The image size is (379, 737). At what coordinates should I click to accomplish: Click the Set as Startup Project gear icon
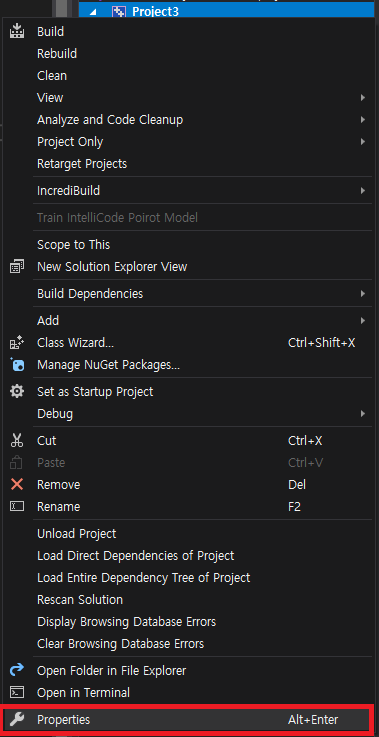(x=17, y=392)
